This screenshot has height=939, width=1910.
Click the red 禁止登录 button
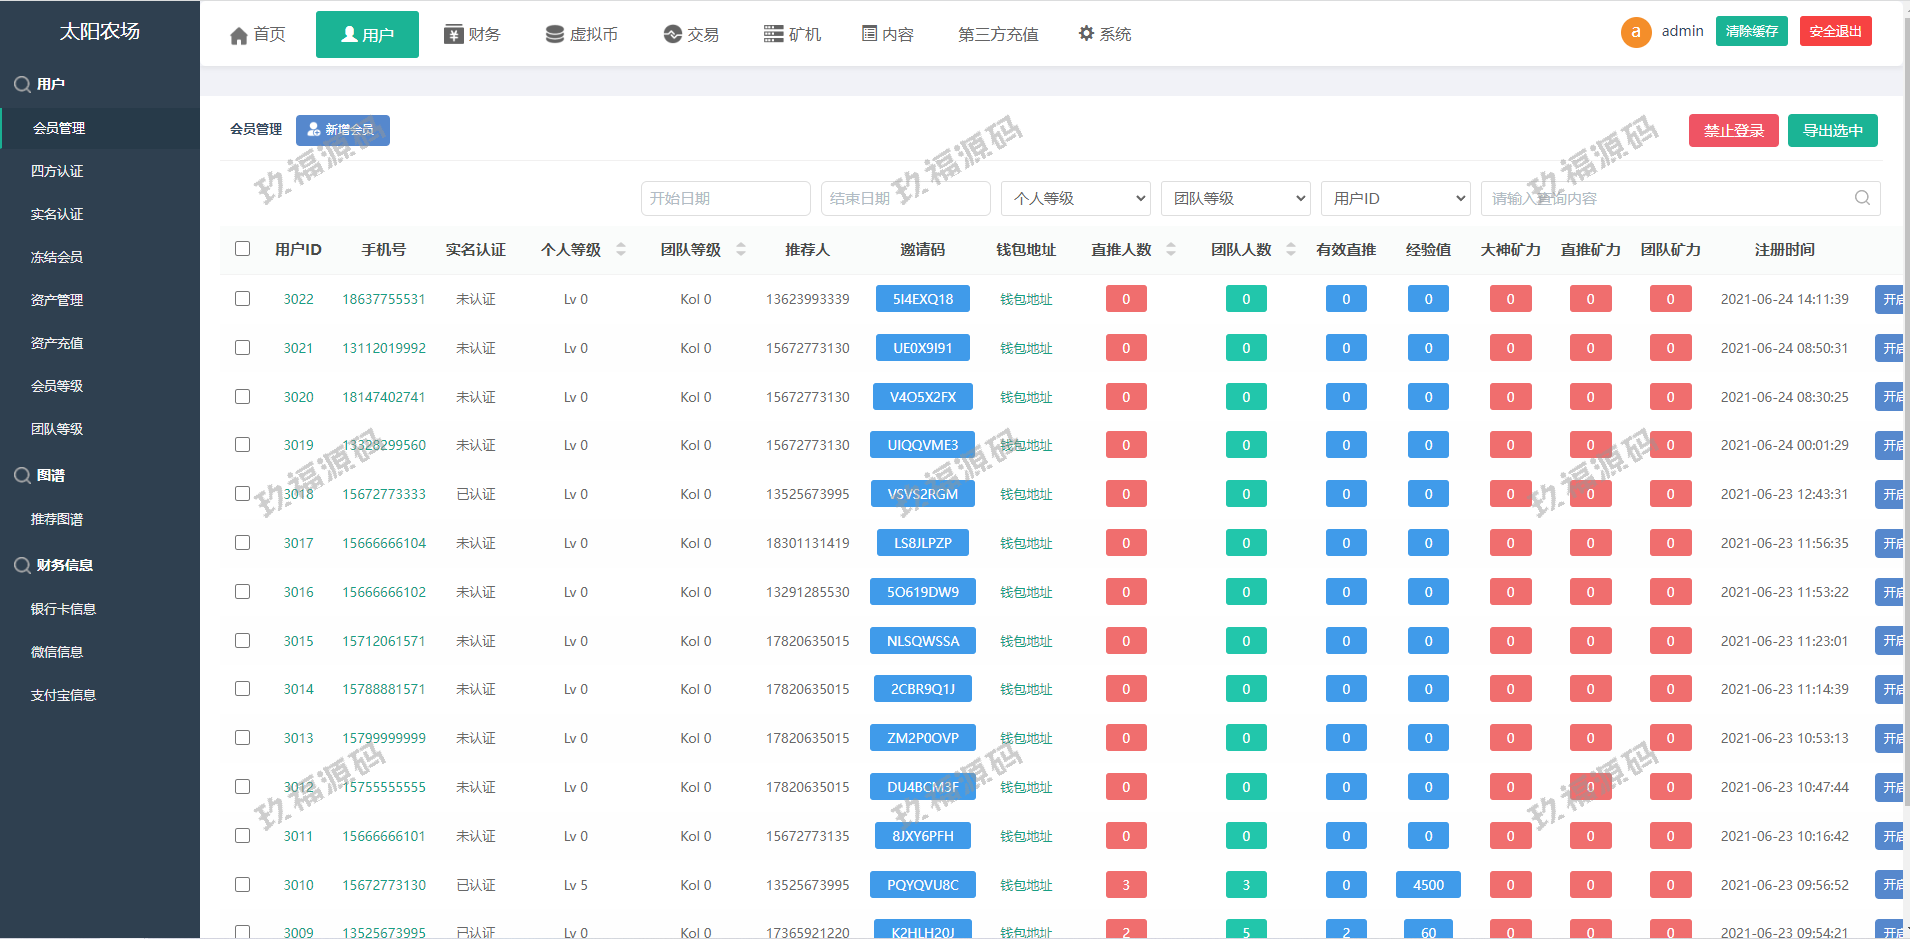point(1733,131)
